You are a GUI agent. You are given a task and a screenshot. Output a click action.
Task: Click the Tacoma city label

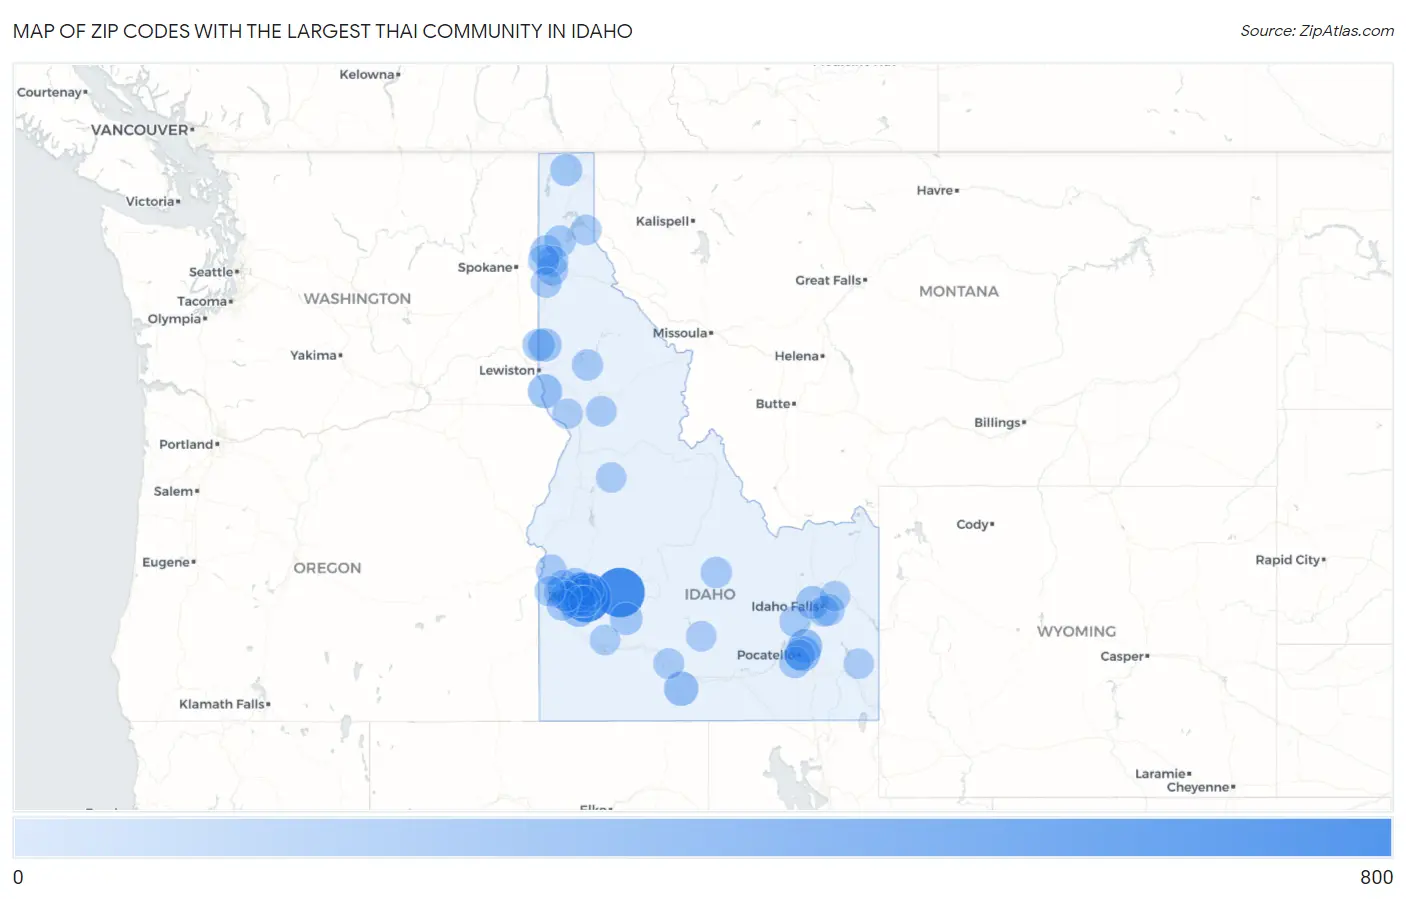click(x=202, y=301)
